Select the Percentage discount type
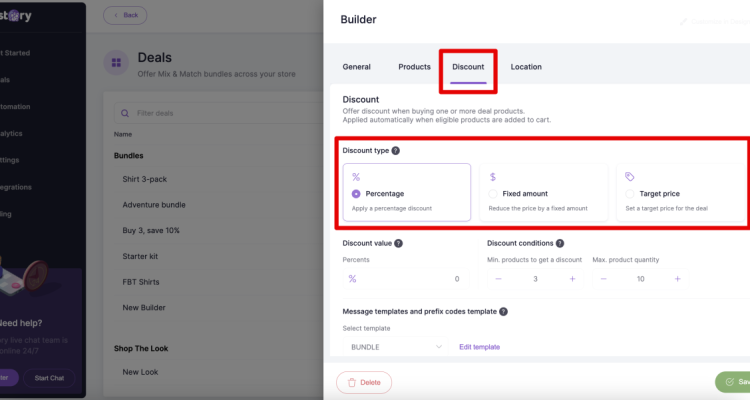The width and height of the screenshot is (750, 400). 356,193
